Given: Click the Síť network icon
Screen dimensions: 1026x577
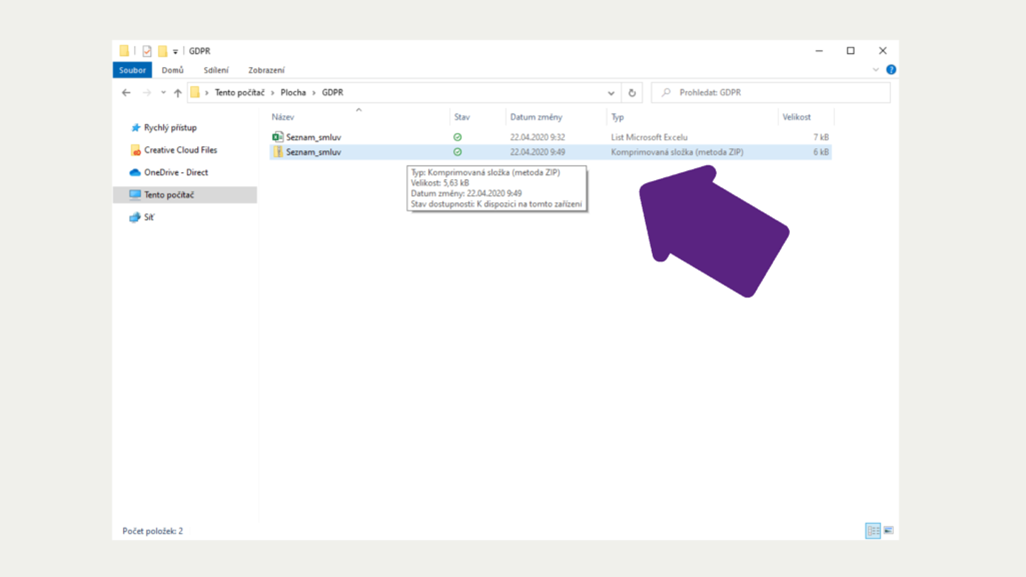Looking at the screenshot, I should 135,217.
